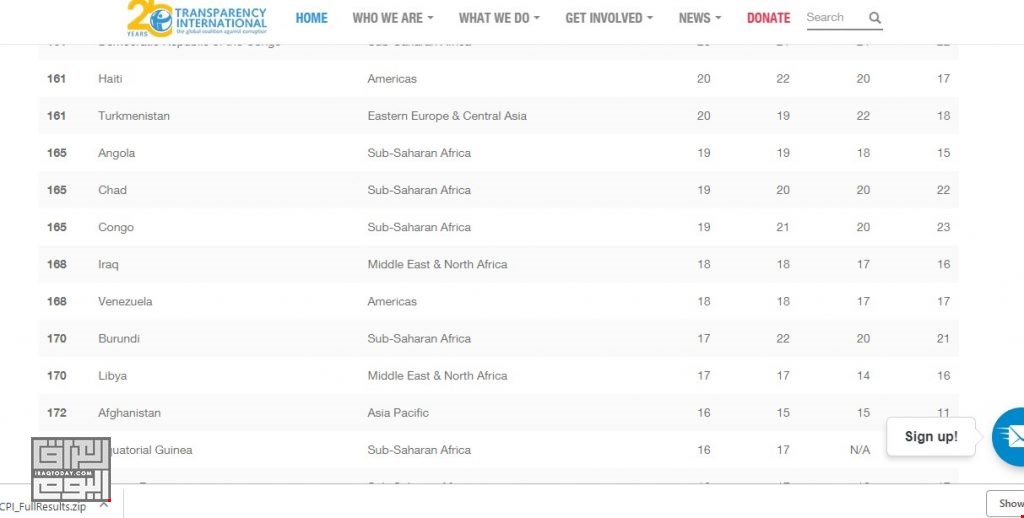
Task: Click the Show all downloads button
Action: pos(1004,504)
